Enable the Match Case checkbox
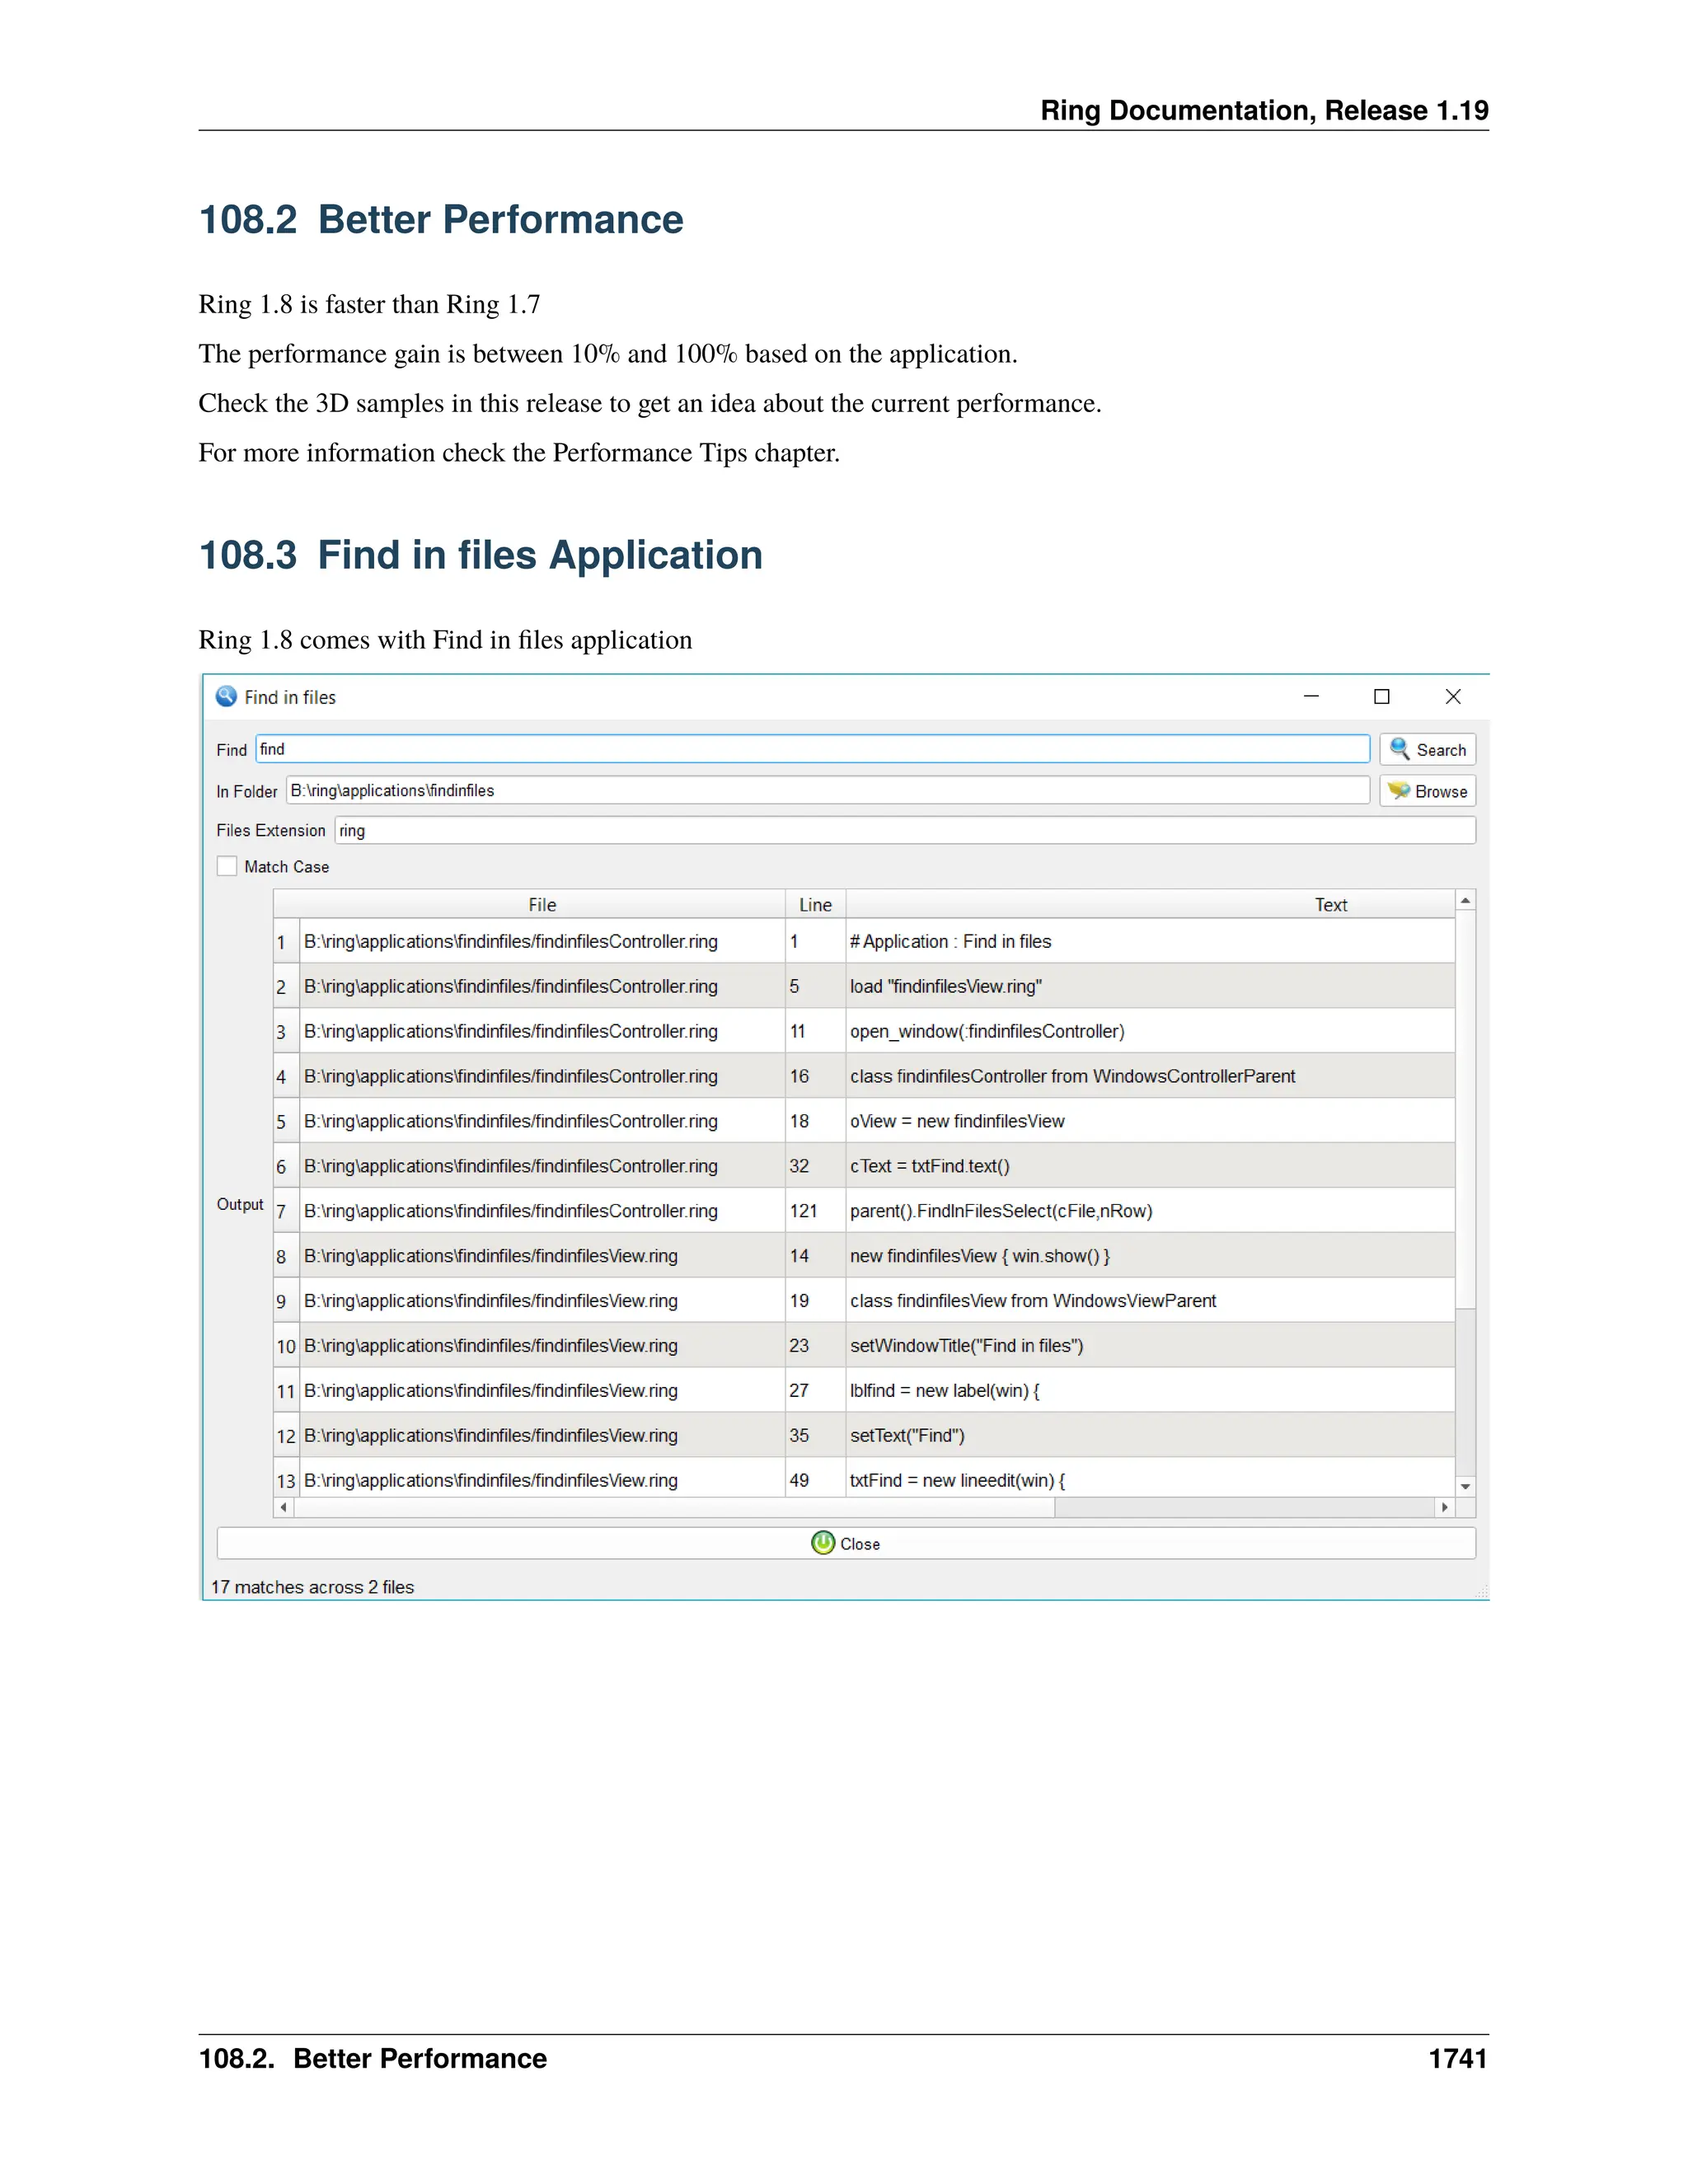 pyautogui.click(x=228, y=866)
